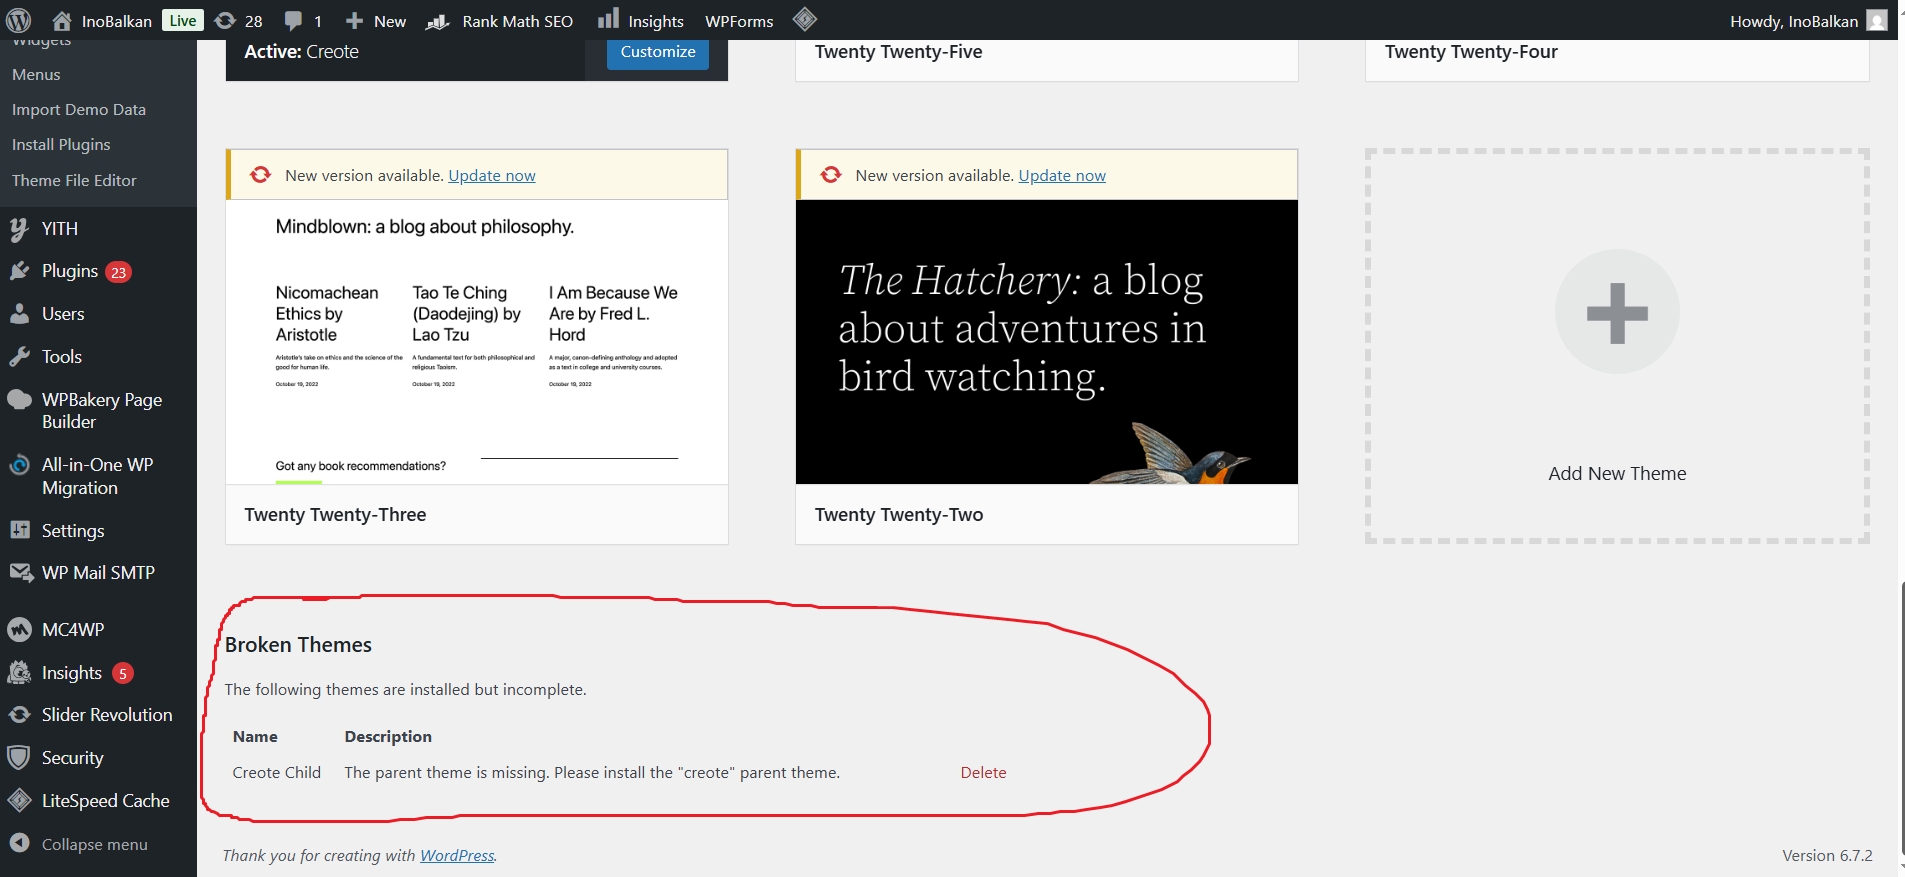Click the Users person icon
The height and width of the screenshot is (877, 1905).
coord(19,314)
